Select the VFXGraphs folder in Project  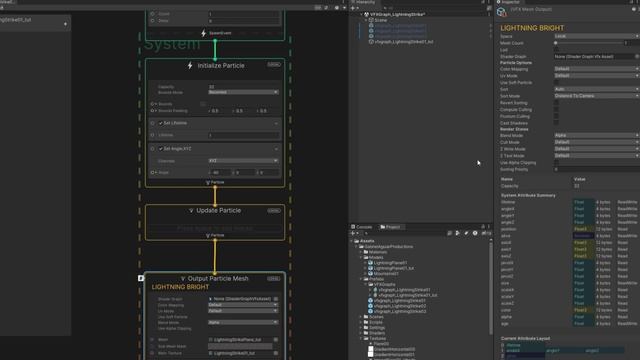(385, 284)
